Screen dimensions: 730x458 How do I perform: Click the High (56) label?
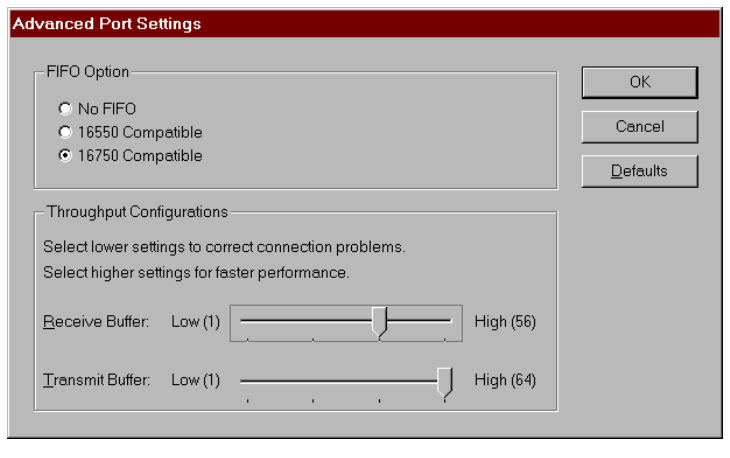505,322
